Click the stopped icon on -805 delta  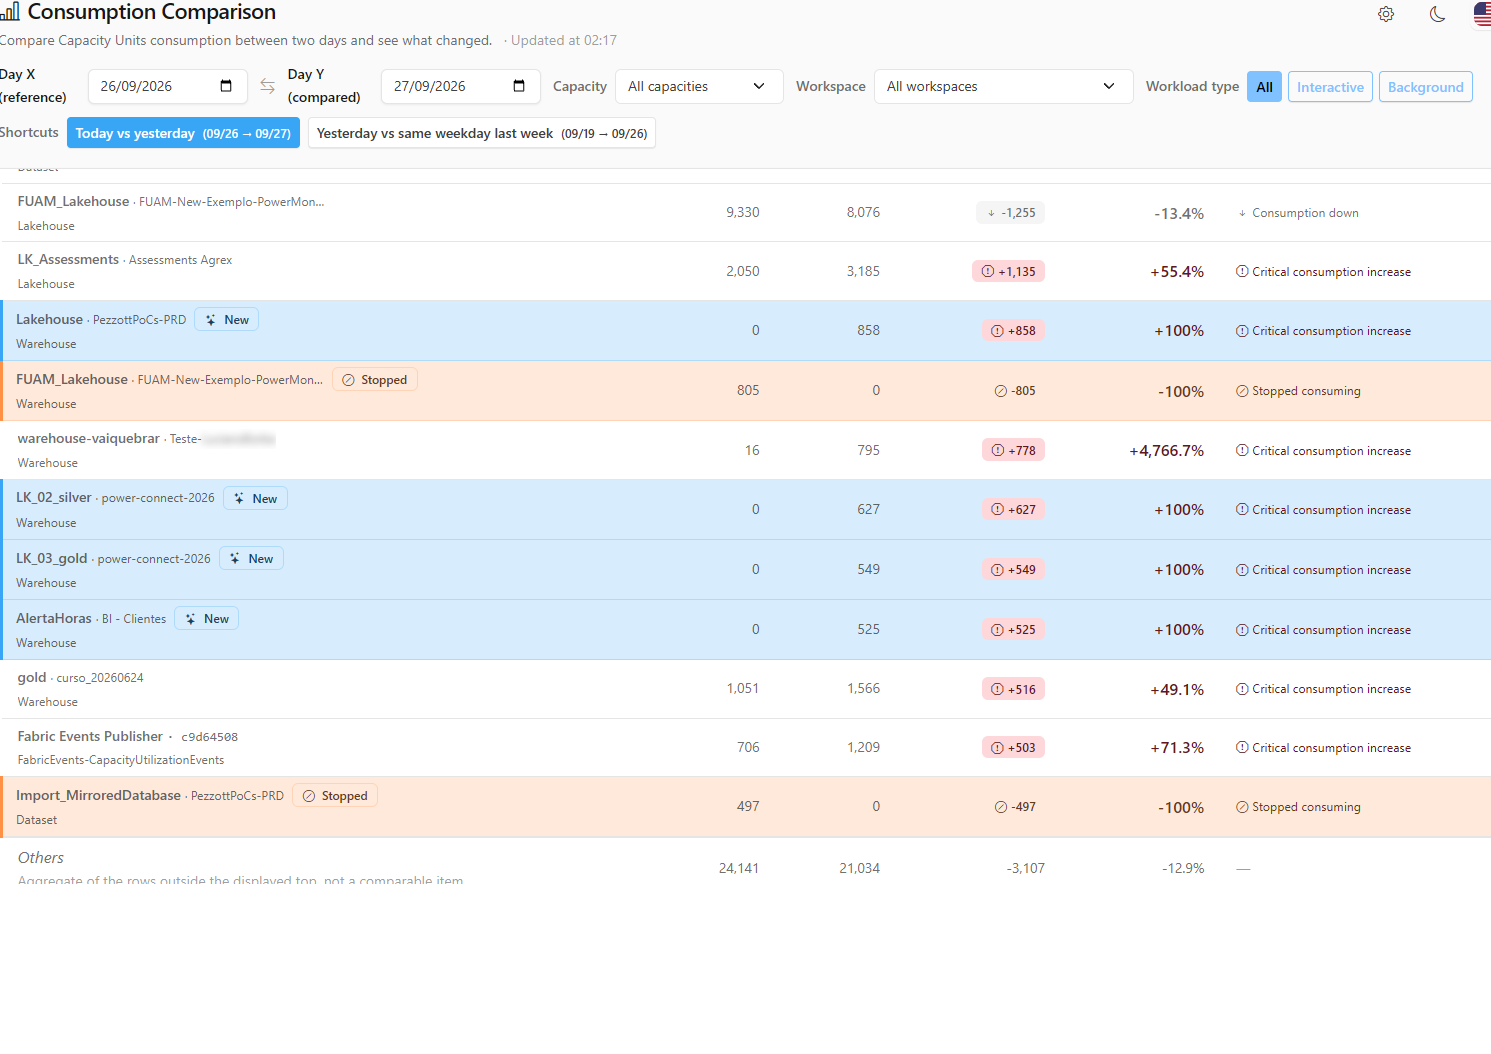click(1000, 391)
